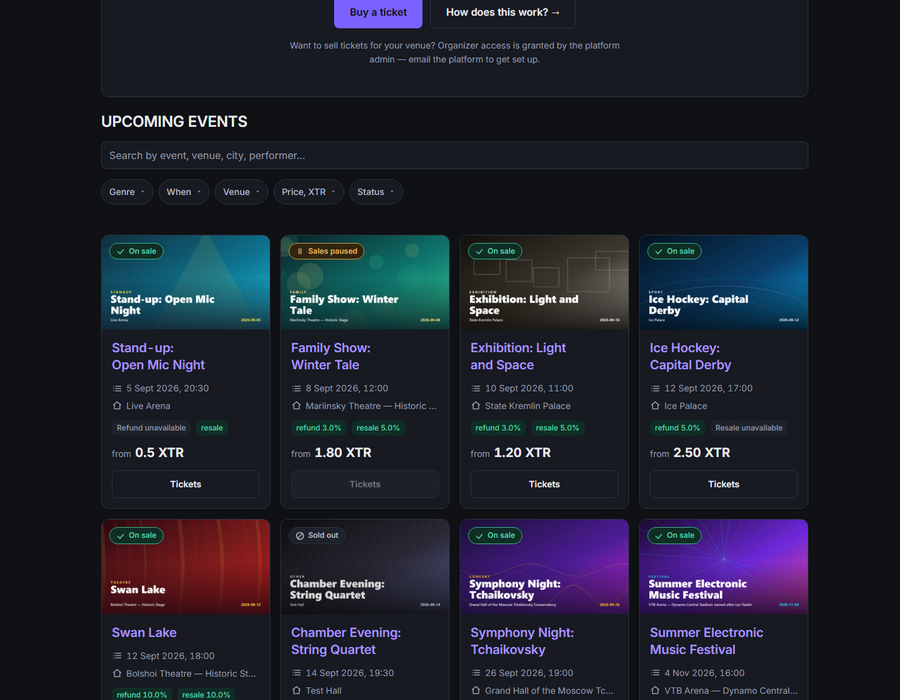Click the calendar icon beside 5 Sept 2026

pyautogui.click(x=117, y=388)
